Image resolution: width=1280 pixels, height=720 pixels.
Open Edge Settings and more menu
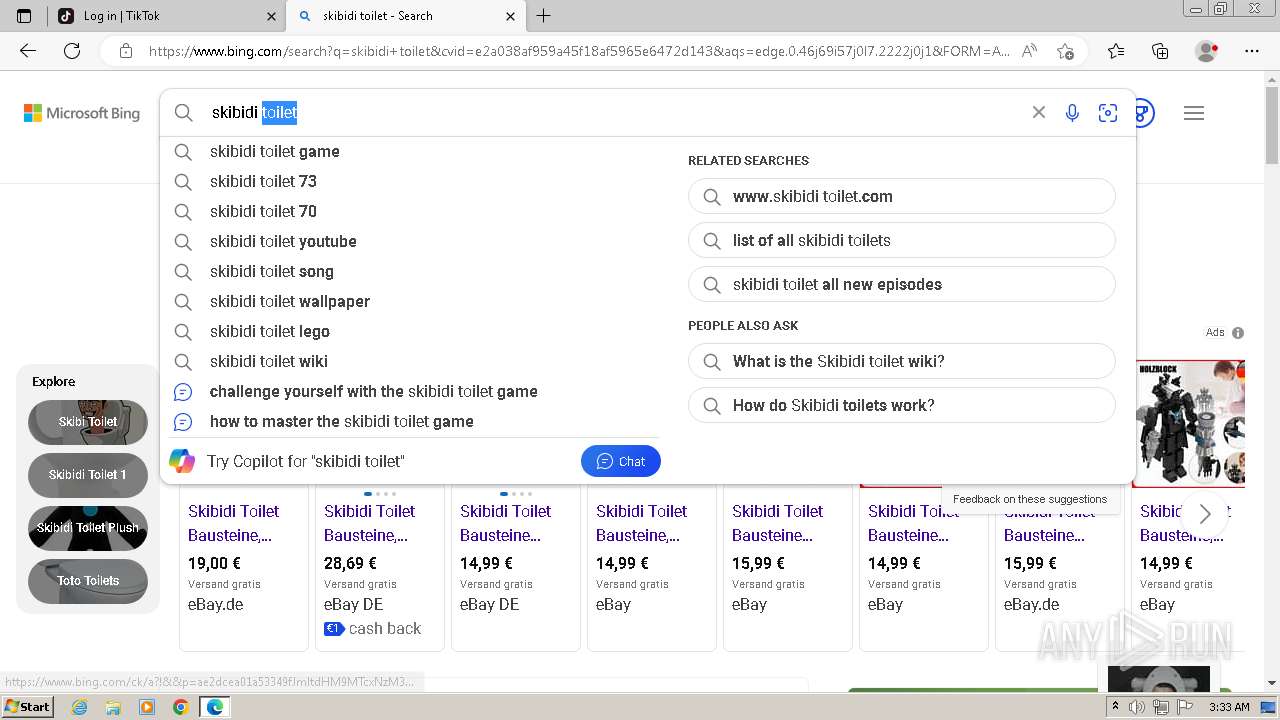(x=1252, y=51)
